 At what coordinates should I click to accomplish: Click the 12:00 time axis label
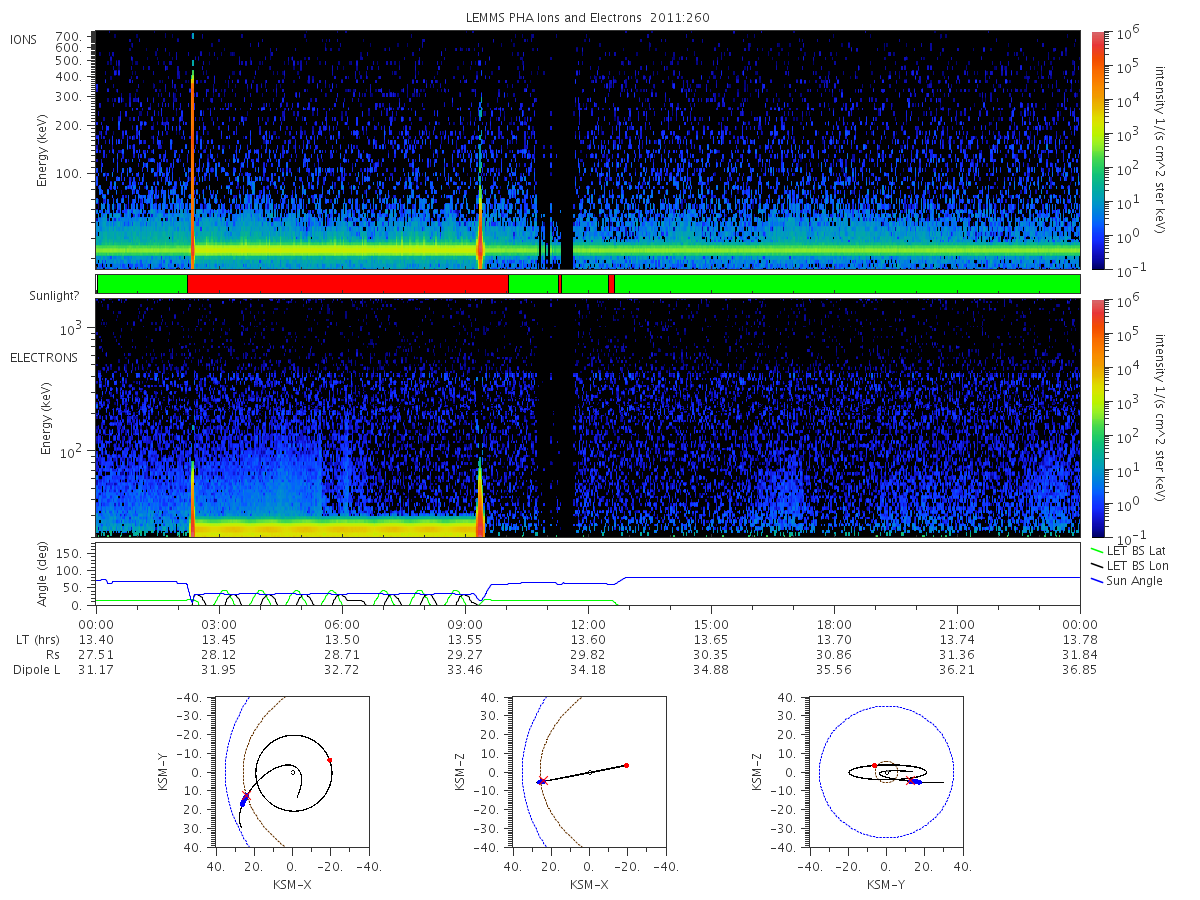(588, 623)
